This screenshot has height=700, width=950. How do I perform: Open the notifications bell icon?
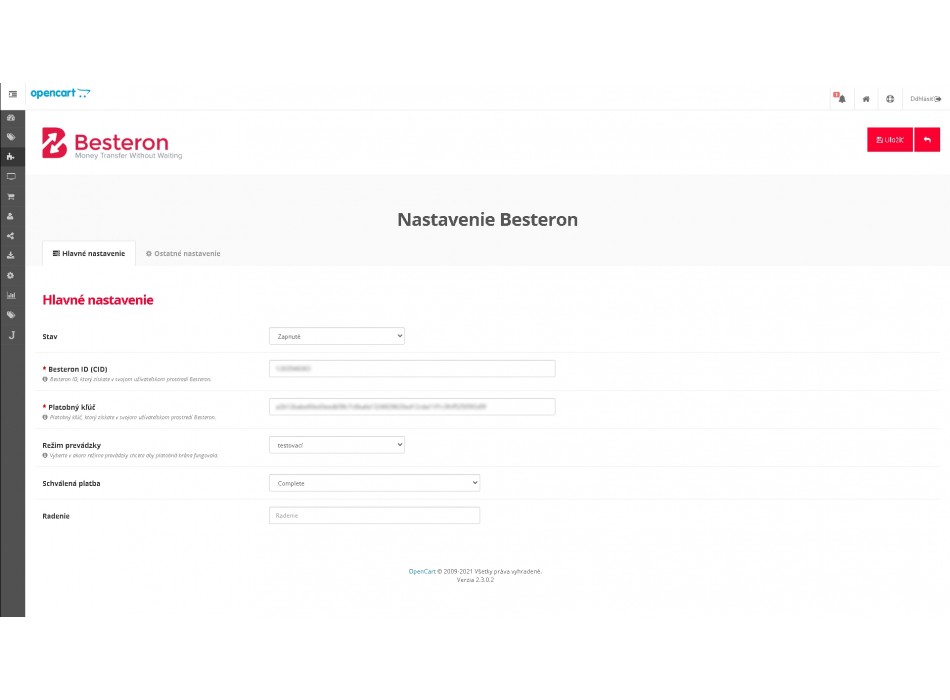[841, 98]
